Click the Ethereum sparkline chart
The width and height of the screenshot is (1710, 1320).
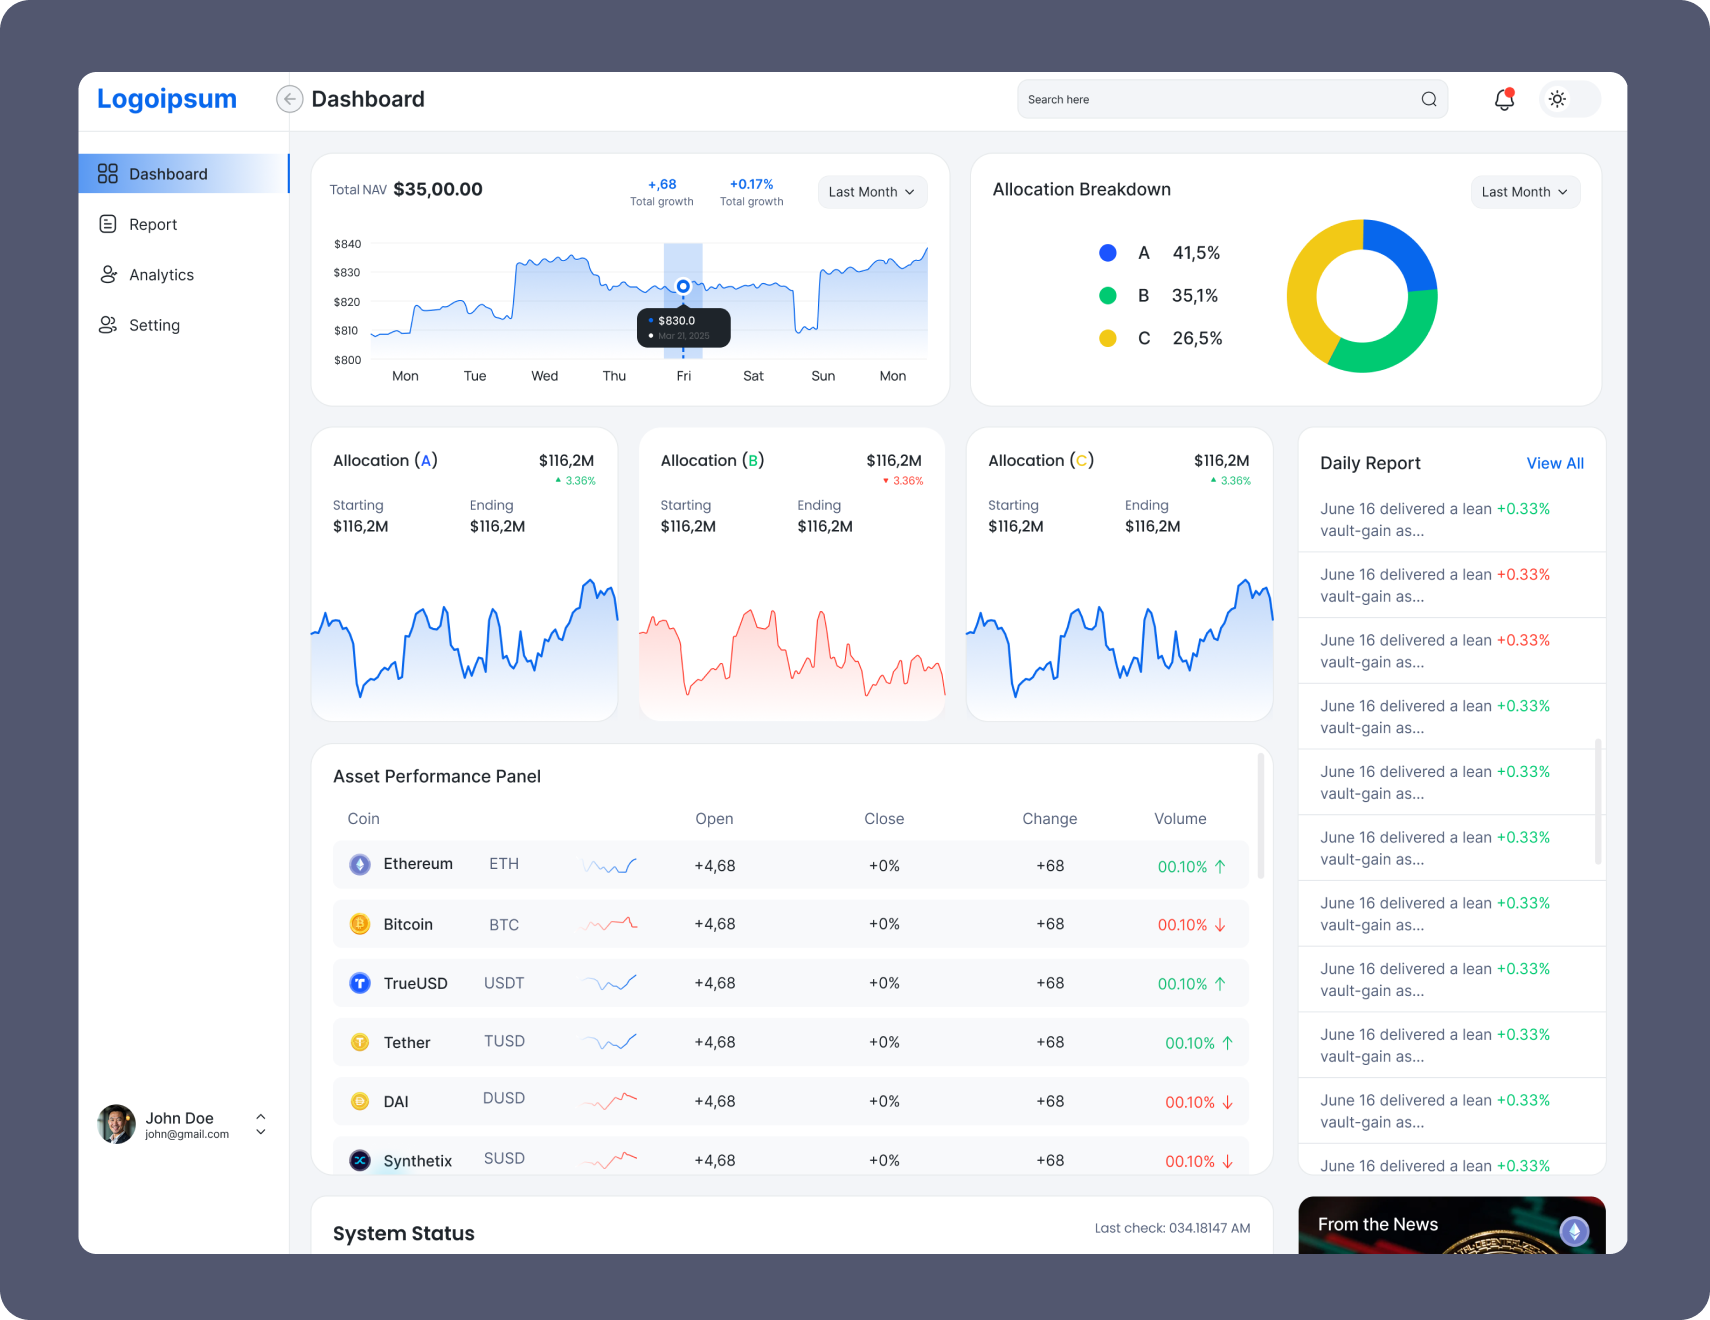point(609,866)
